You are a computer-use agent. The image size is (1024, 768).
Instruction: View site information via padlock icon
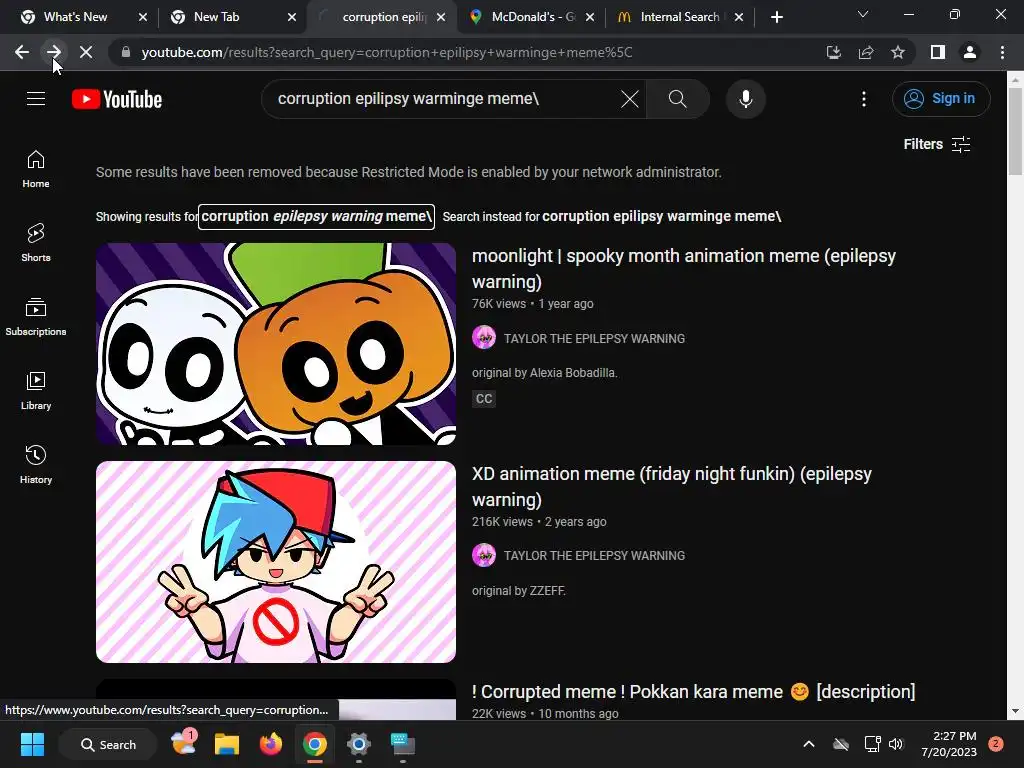126,52
